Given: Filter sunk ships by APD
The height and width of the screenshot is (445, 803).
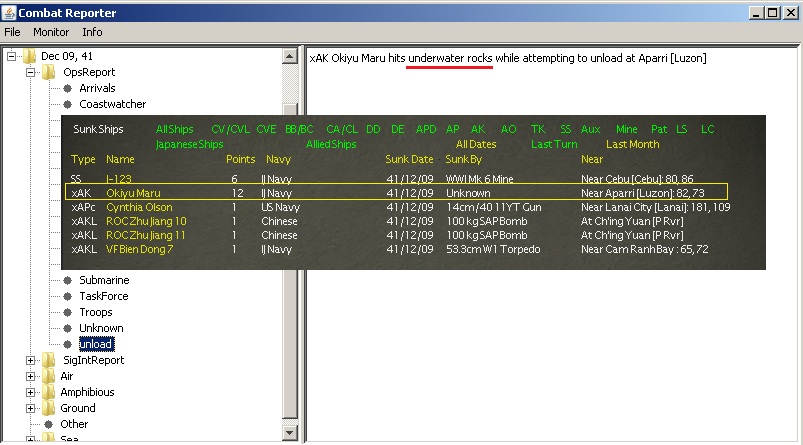Looking at the screenshot, I should coord(426,129).
